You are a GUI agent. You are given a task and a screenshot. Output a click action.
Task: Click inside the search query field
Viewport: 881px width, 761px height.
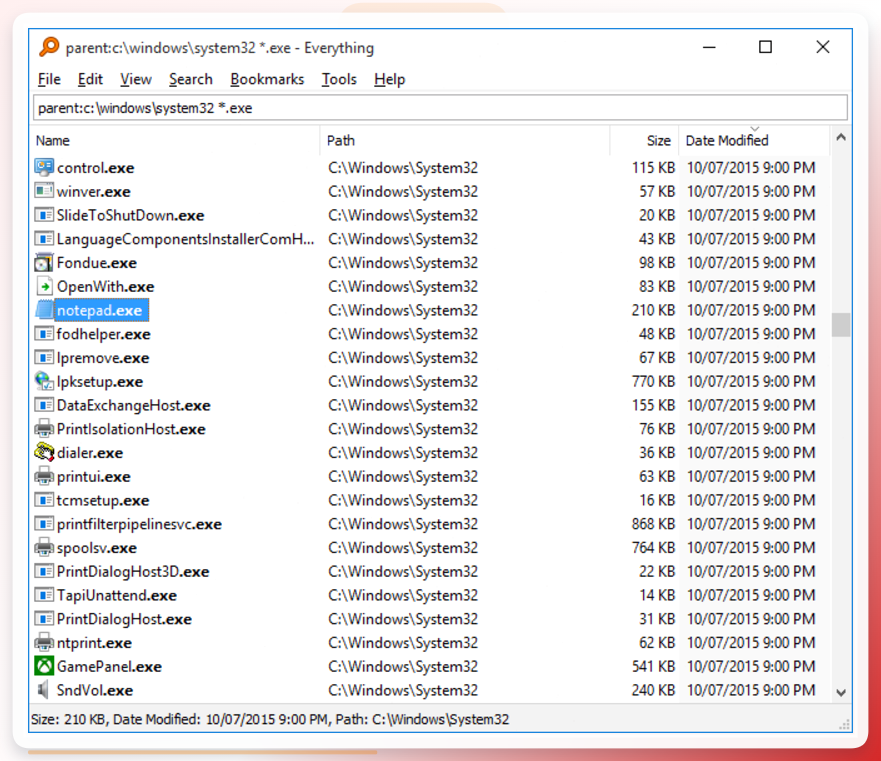coord(440,107)
